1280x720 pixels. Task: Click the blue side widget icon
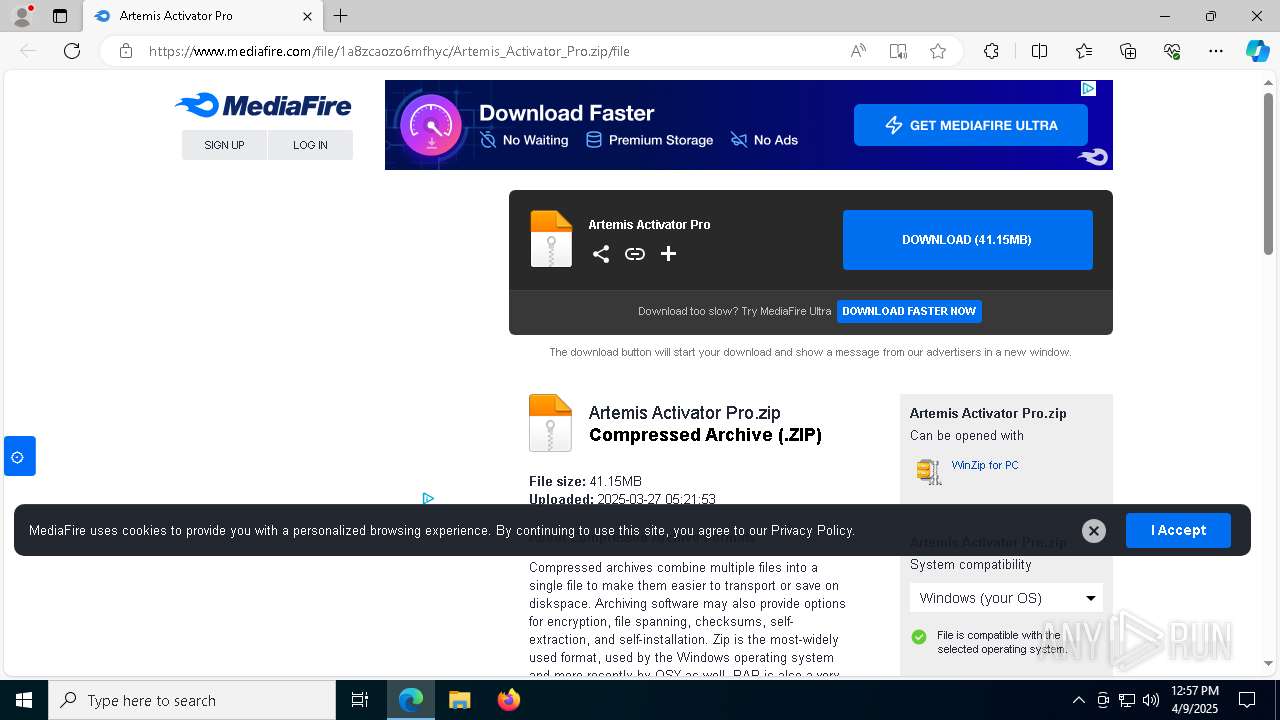19,457
